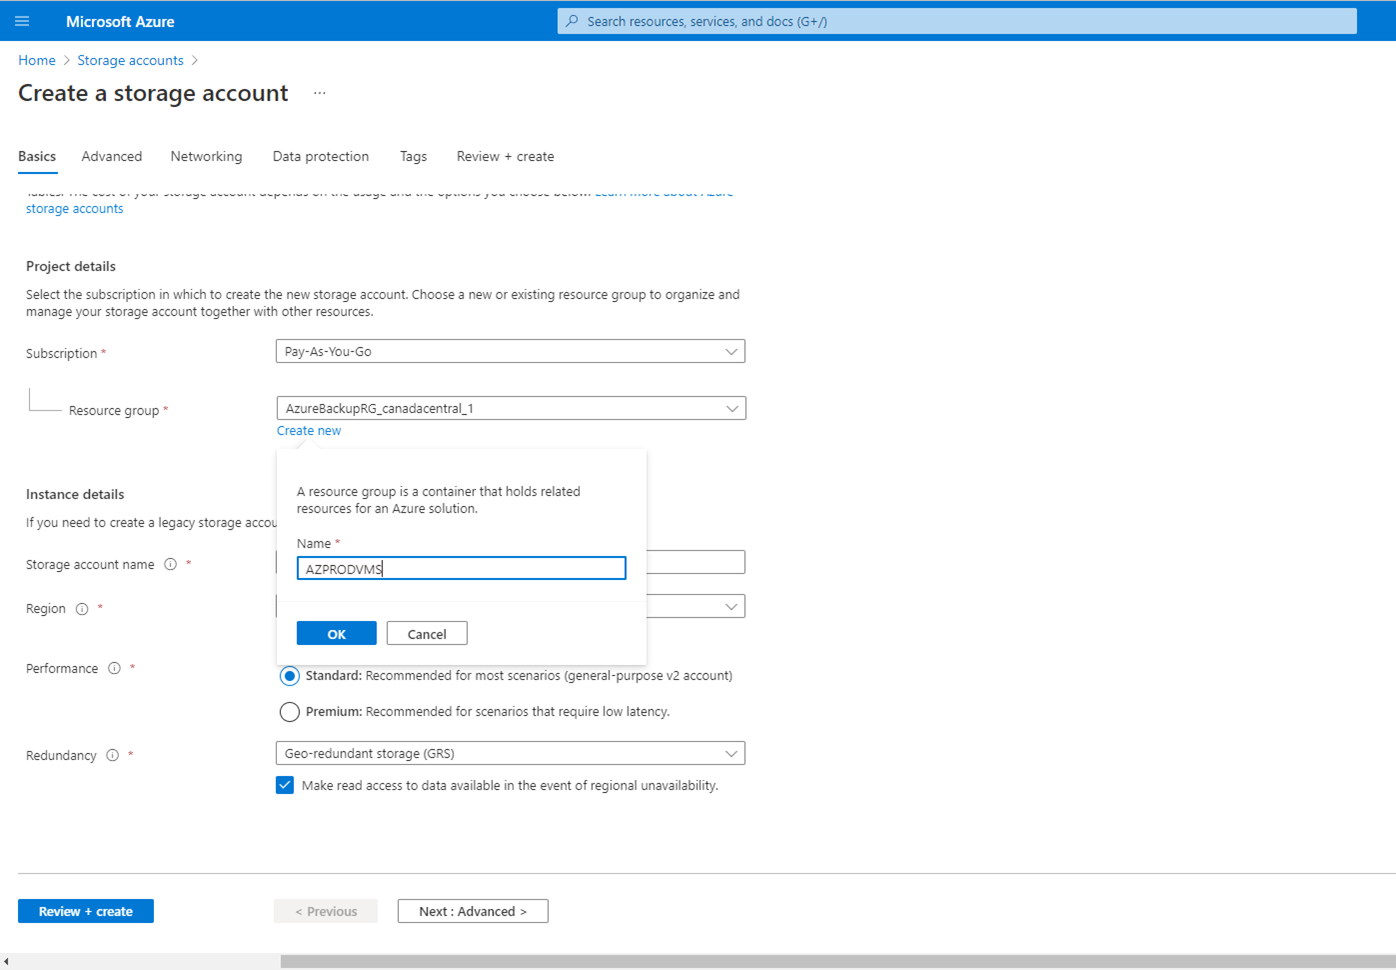Open the ellipsis menu beside page title

coord(320,93)
